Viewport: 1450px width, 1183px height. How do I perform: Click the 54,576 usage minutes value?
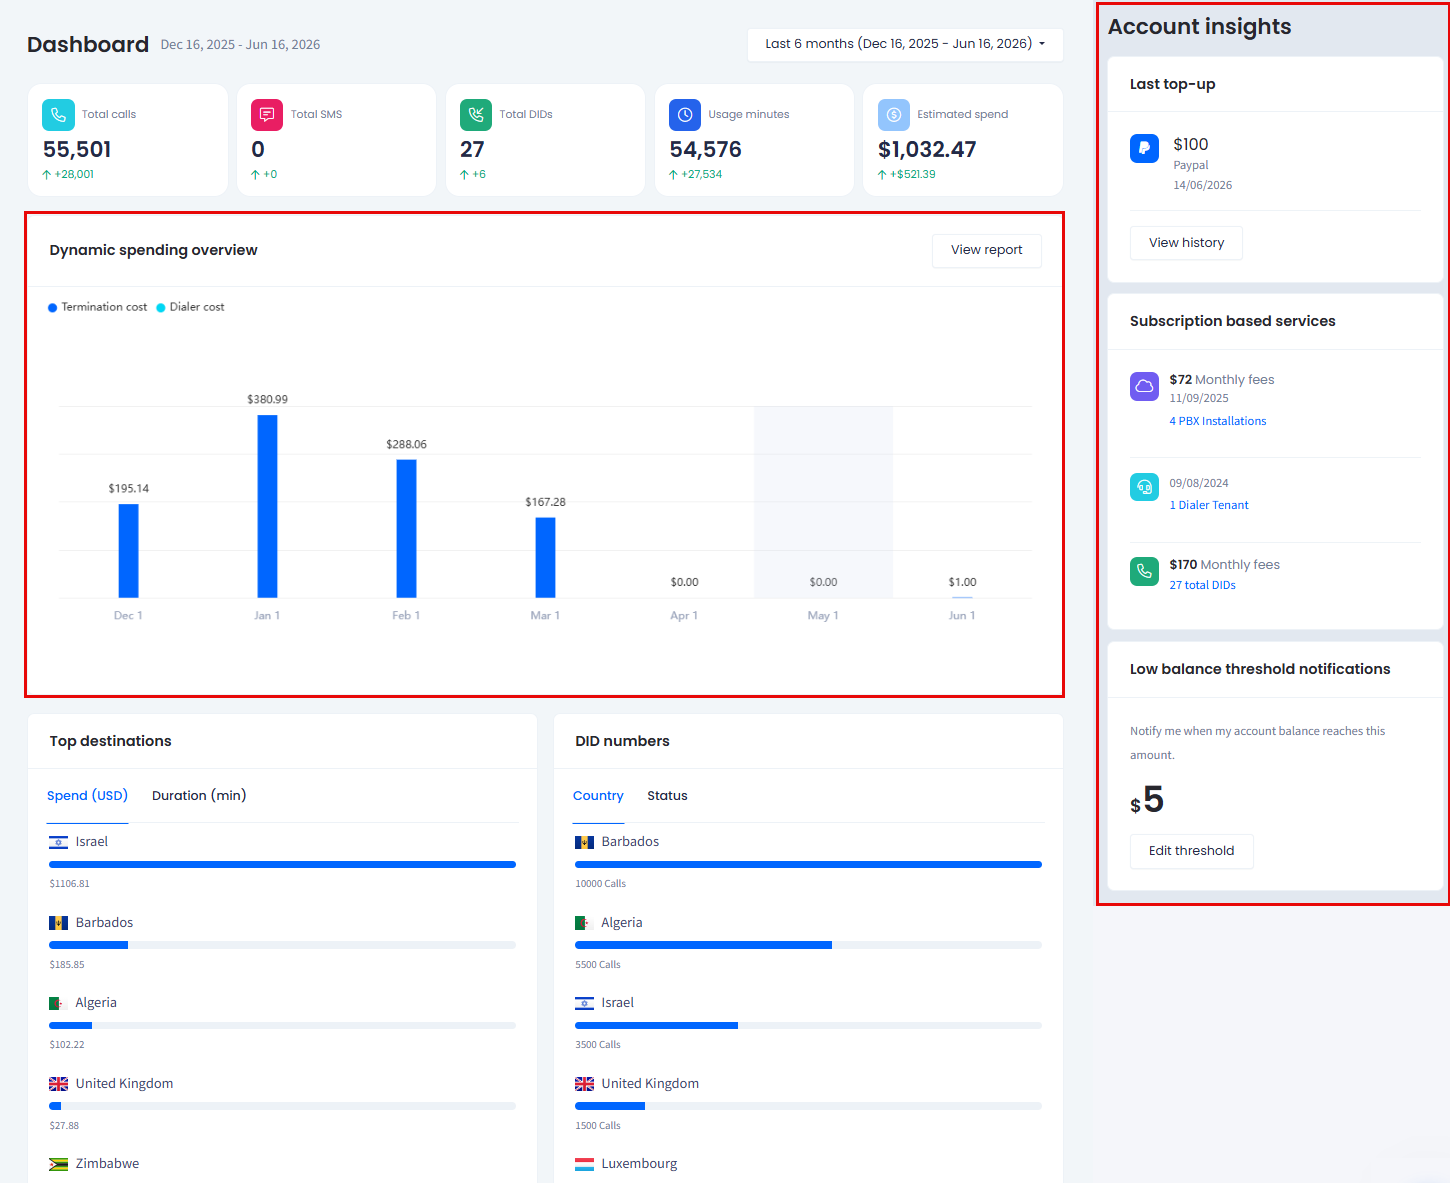(x=706, y=150)
